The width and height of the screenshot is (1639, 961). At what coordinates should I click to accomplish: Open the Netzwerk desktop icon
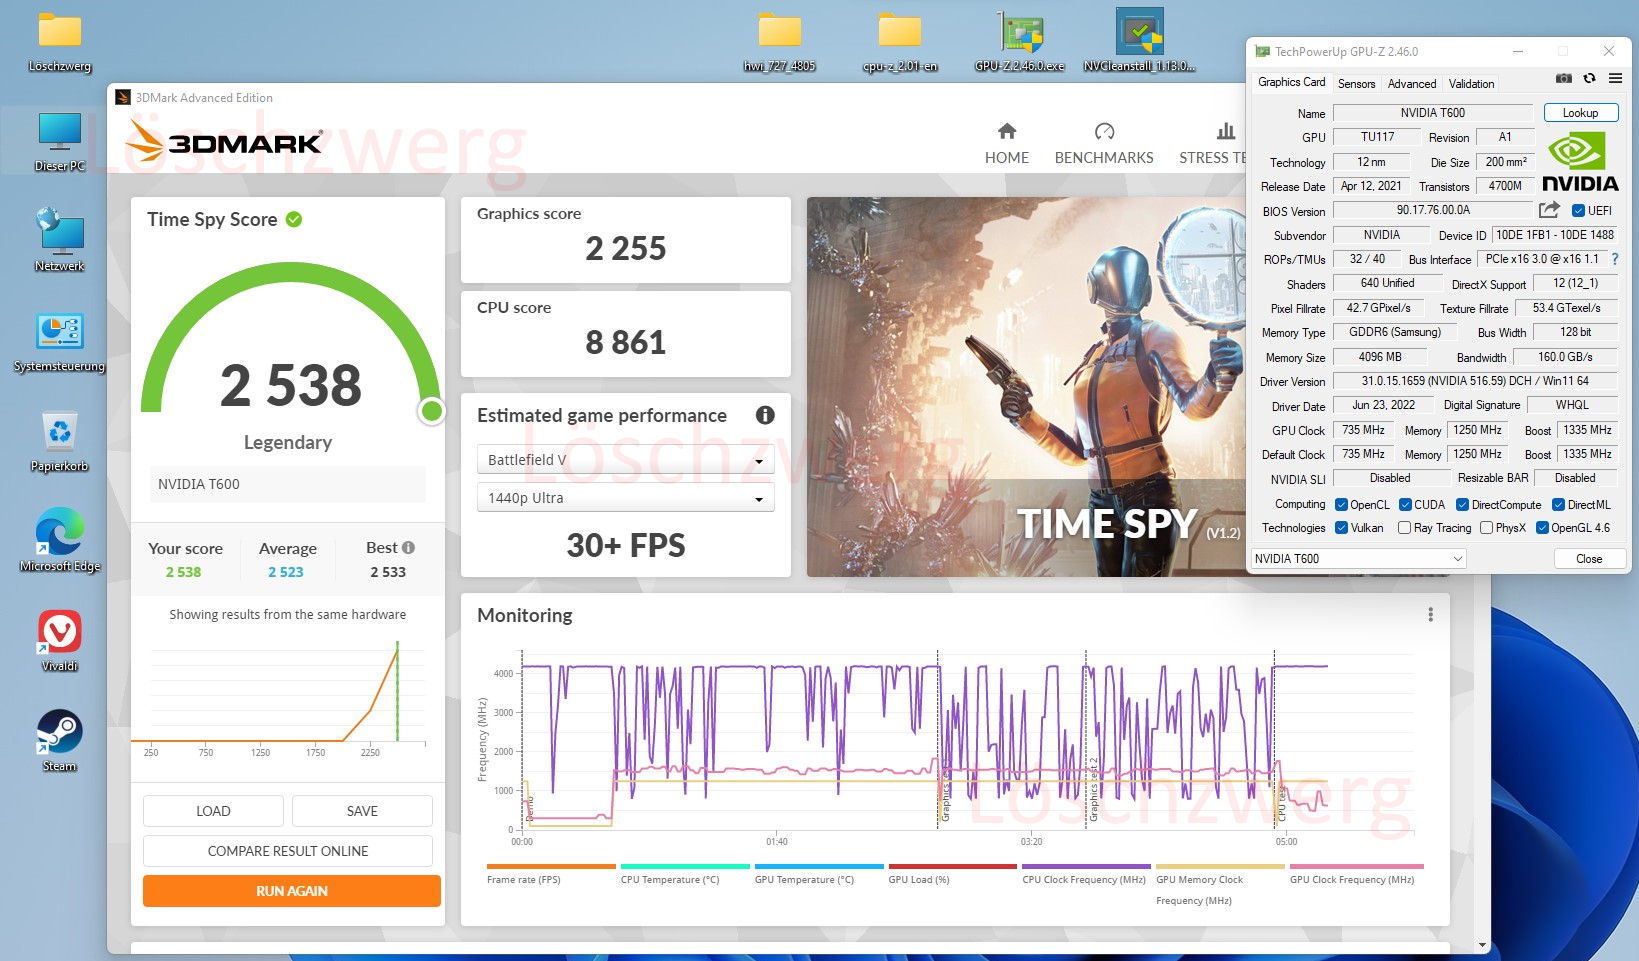coord(60,240)
